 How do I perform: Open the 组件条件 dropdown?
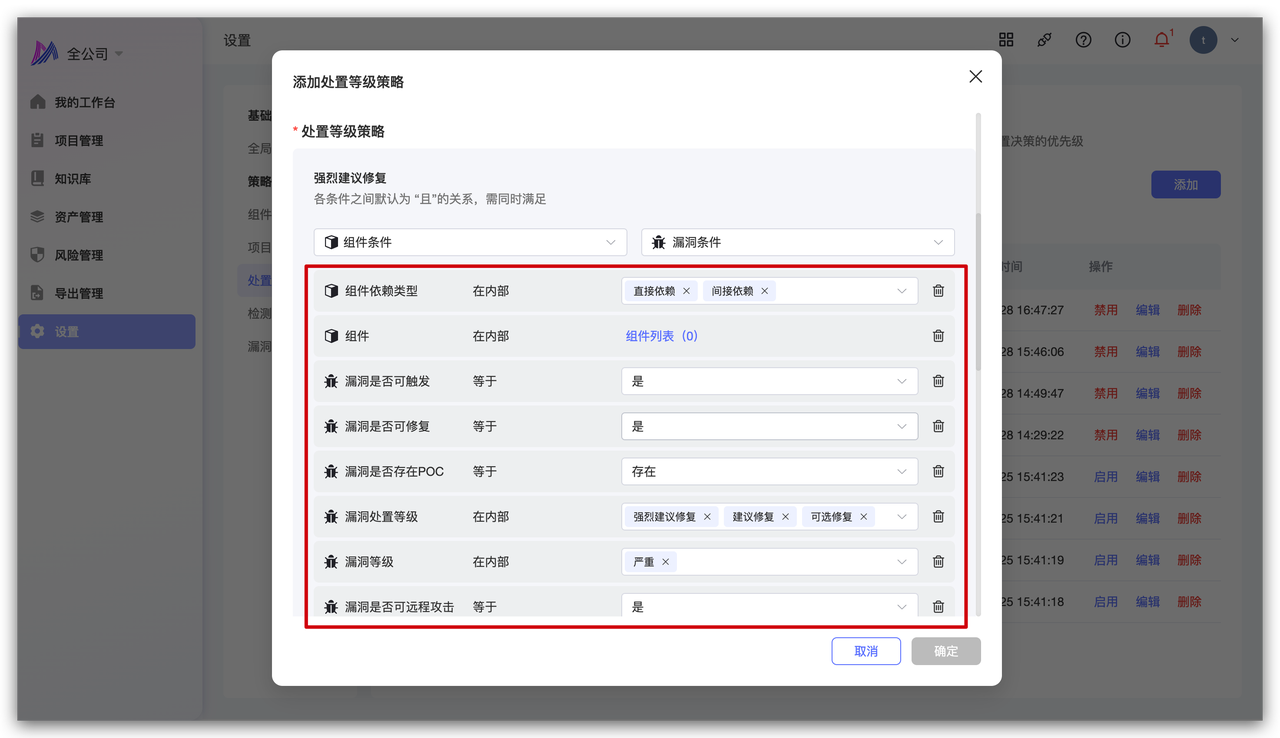click(x=470, y=242)
